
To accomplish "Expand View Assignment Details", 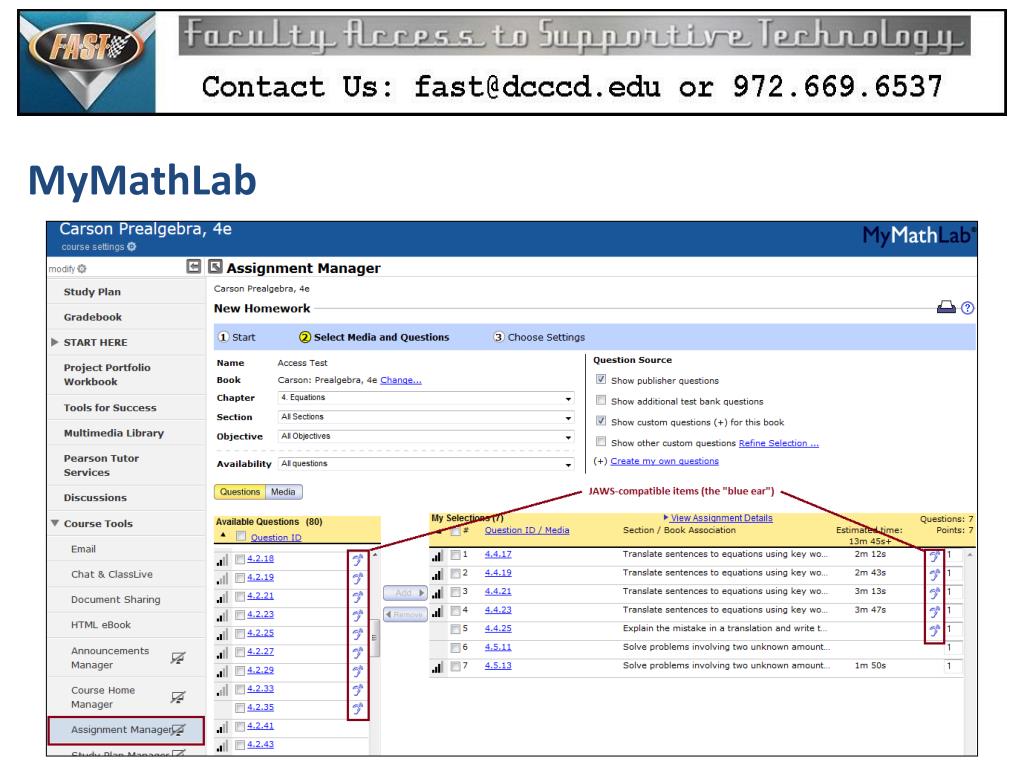I will (x=718, y=518).
